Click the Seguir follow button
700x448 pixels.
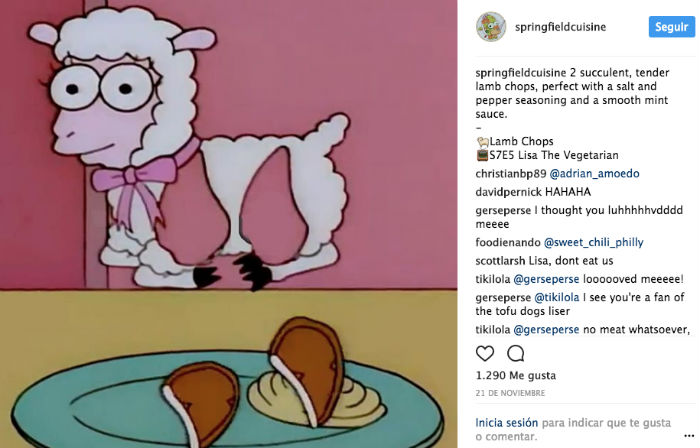coord(671,27)
